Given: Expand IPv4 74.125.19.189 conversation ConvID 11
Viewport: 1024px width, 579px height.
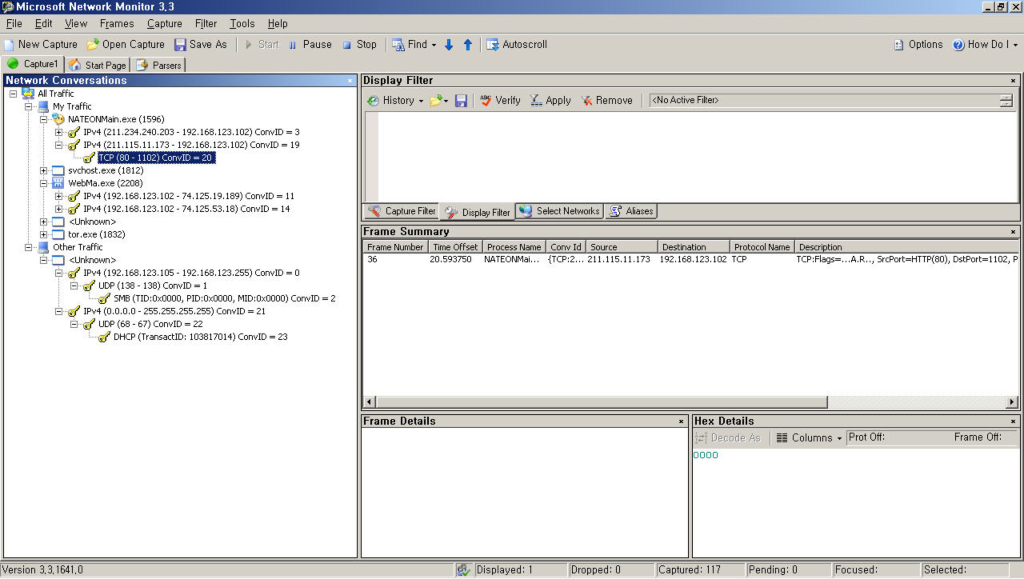Looking at the screenshot, I should point(59,196).
